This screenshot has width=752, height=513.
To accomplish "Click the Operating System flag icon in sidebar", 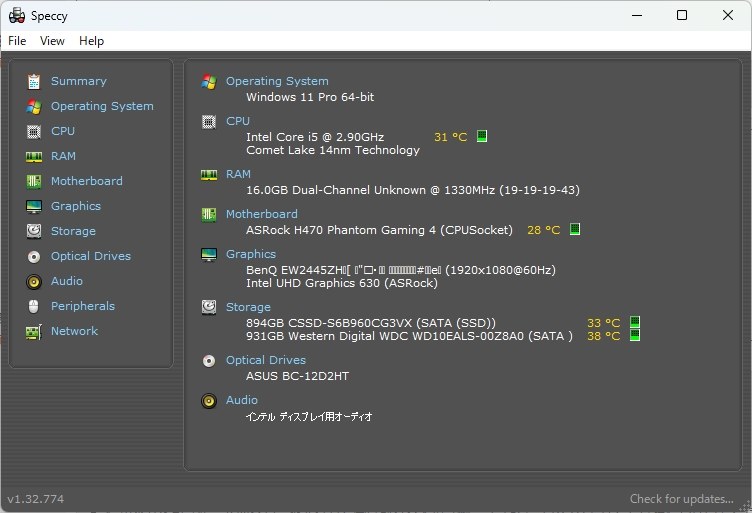I will tap(34, 106).
